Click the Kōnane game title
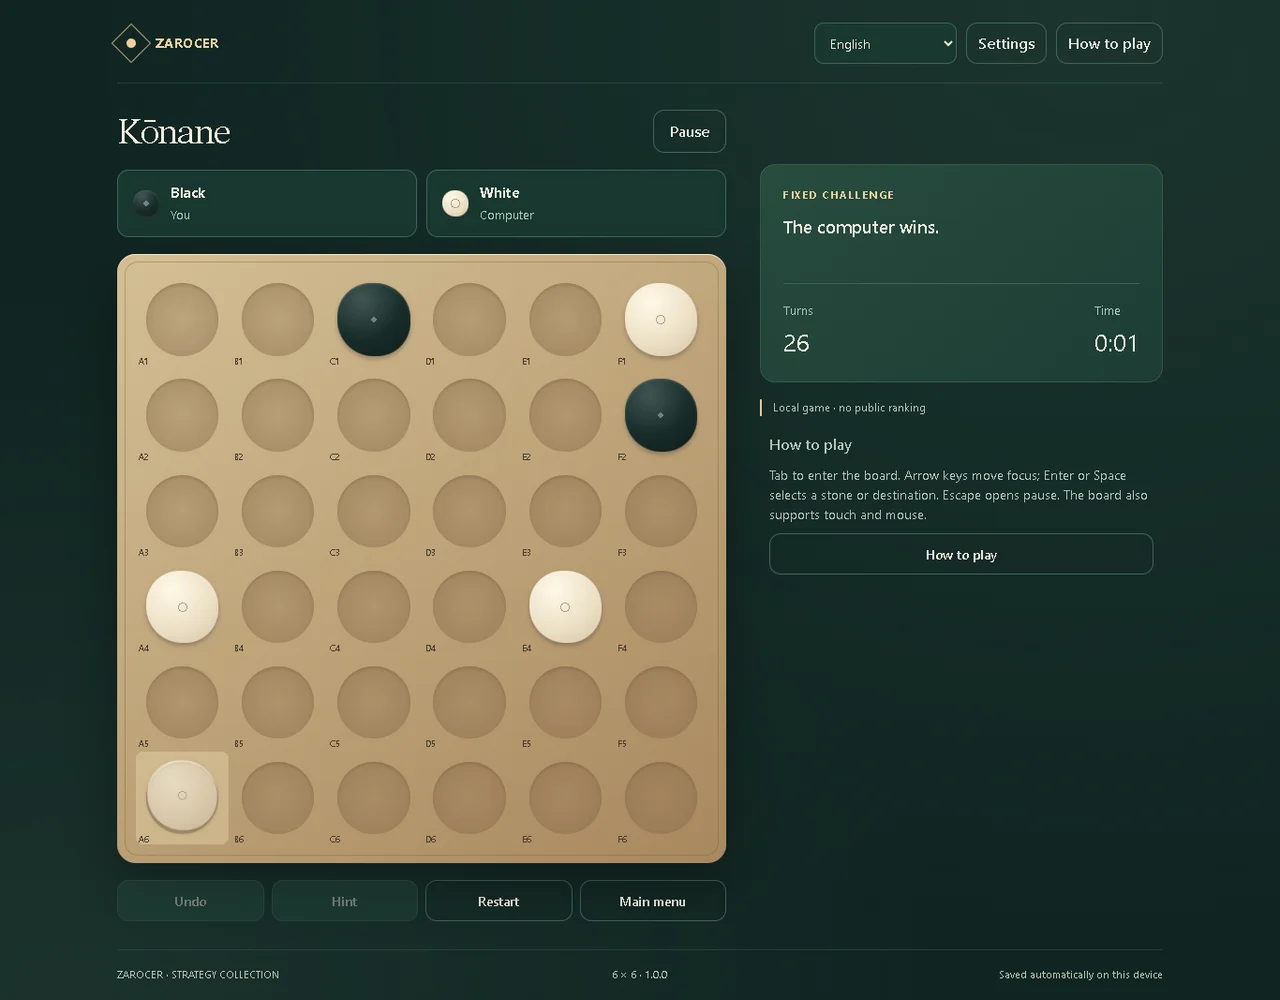Image resolution: width=1280 pixels, height=1000 pixels. coord(174,131)
